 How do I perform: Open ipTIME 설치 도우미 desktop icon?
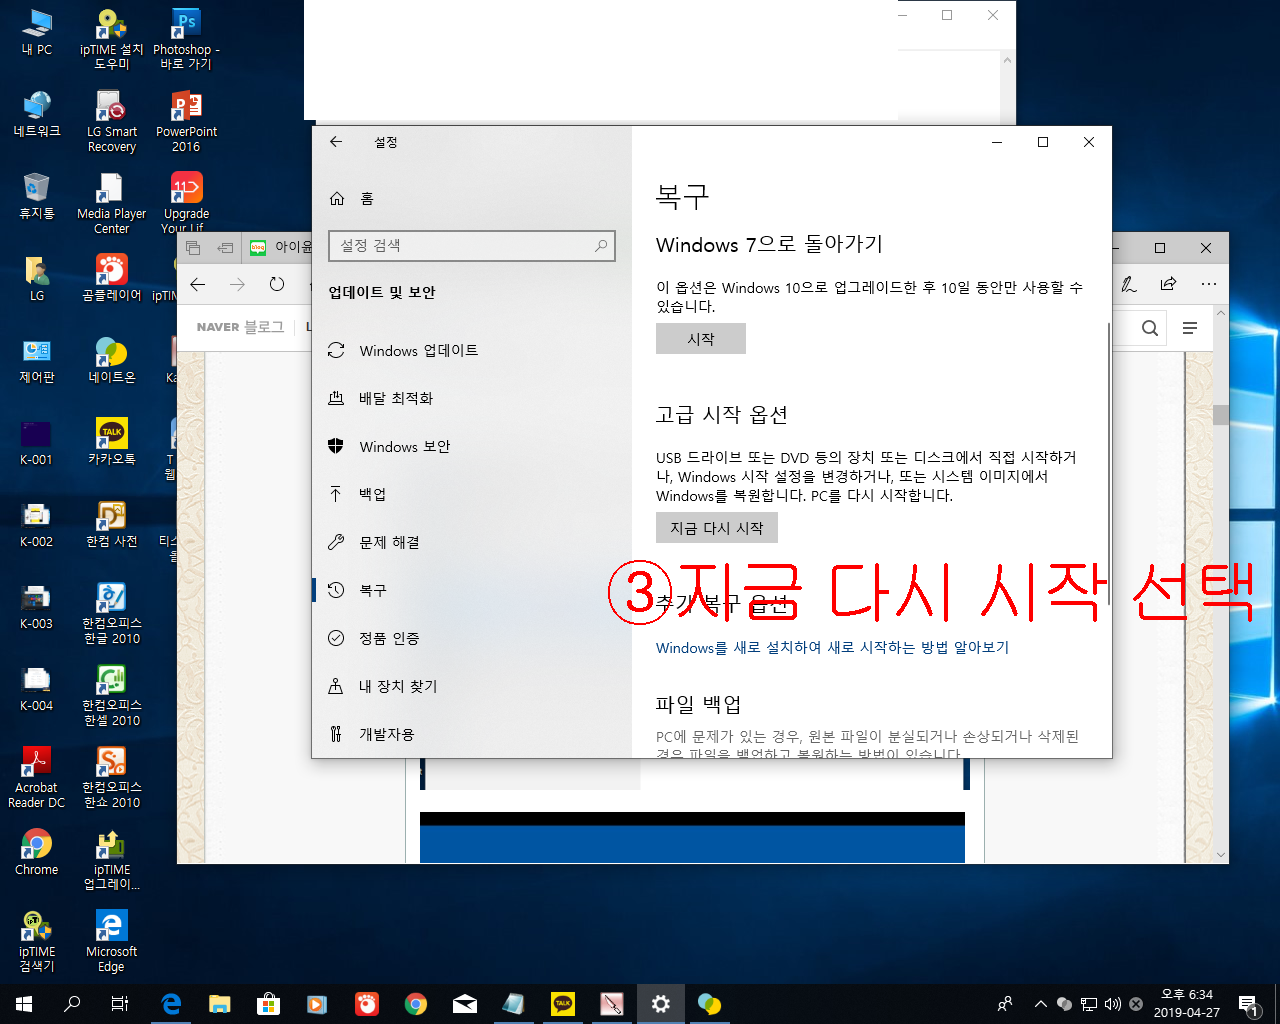point(112,39)
